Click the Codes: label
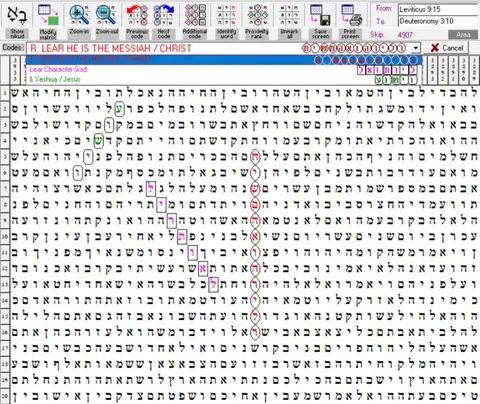The image size is (480, 404). point(13,48)
